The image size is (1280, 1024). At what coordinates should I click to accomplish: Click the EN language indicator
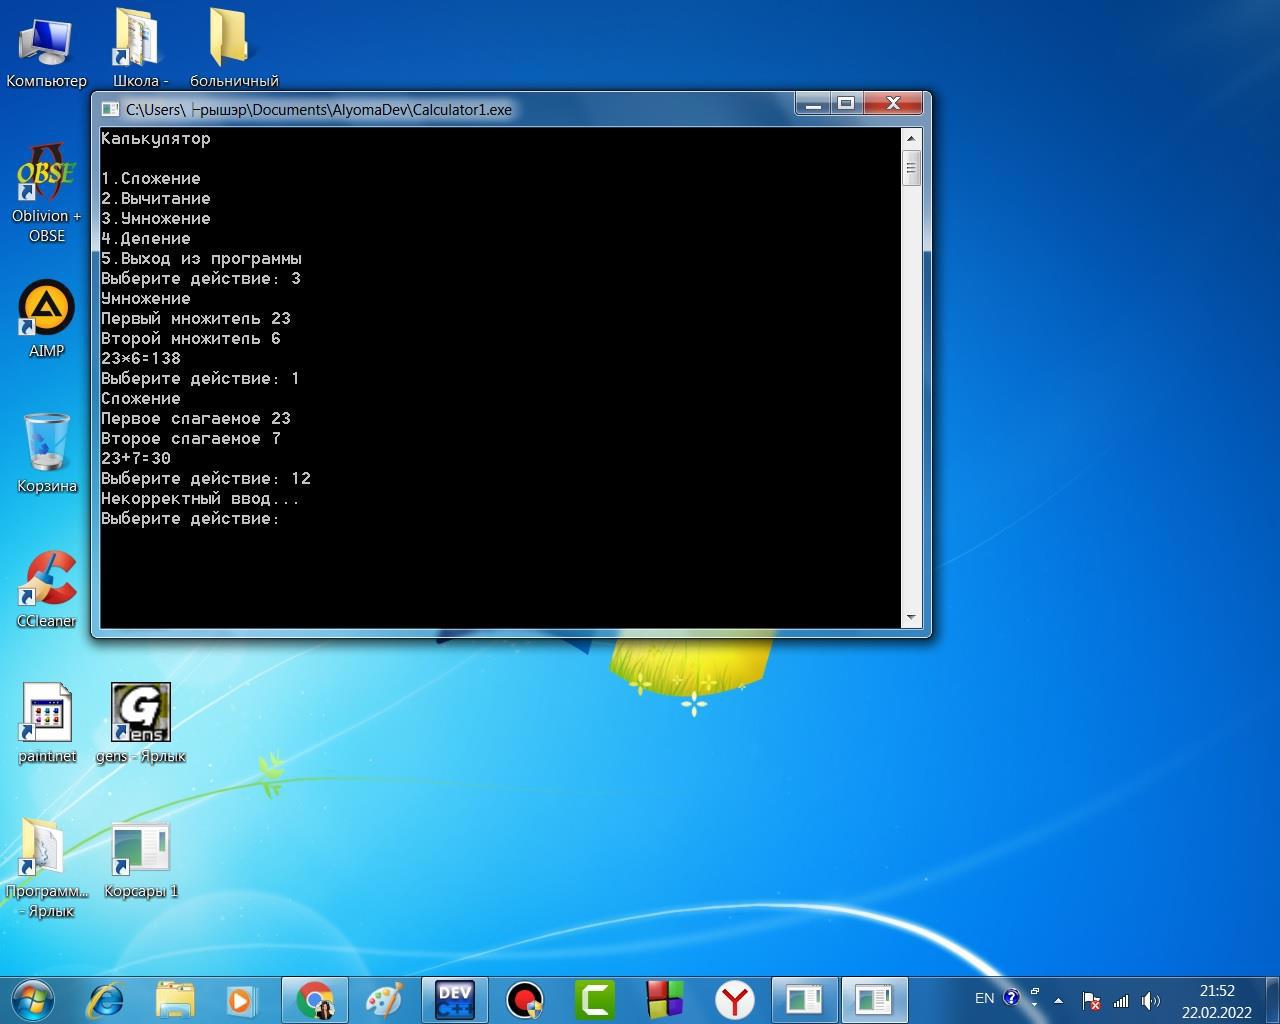tap(984, 998)
